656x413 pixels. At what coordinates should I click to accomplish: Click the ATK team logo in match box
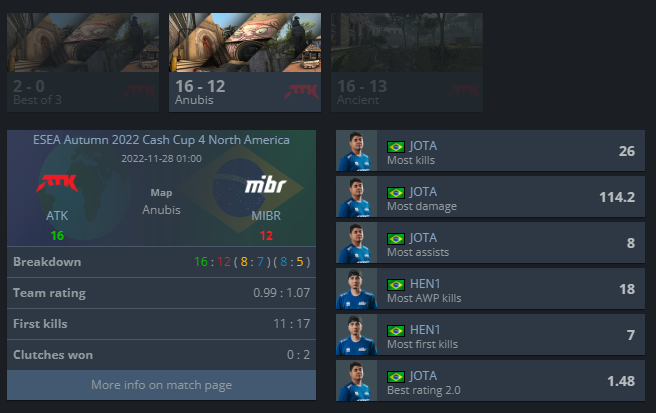tap(57, 183)
